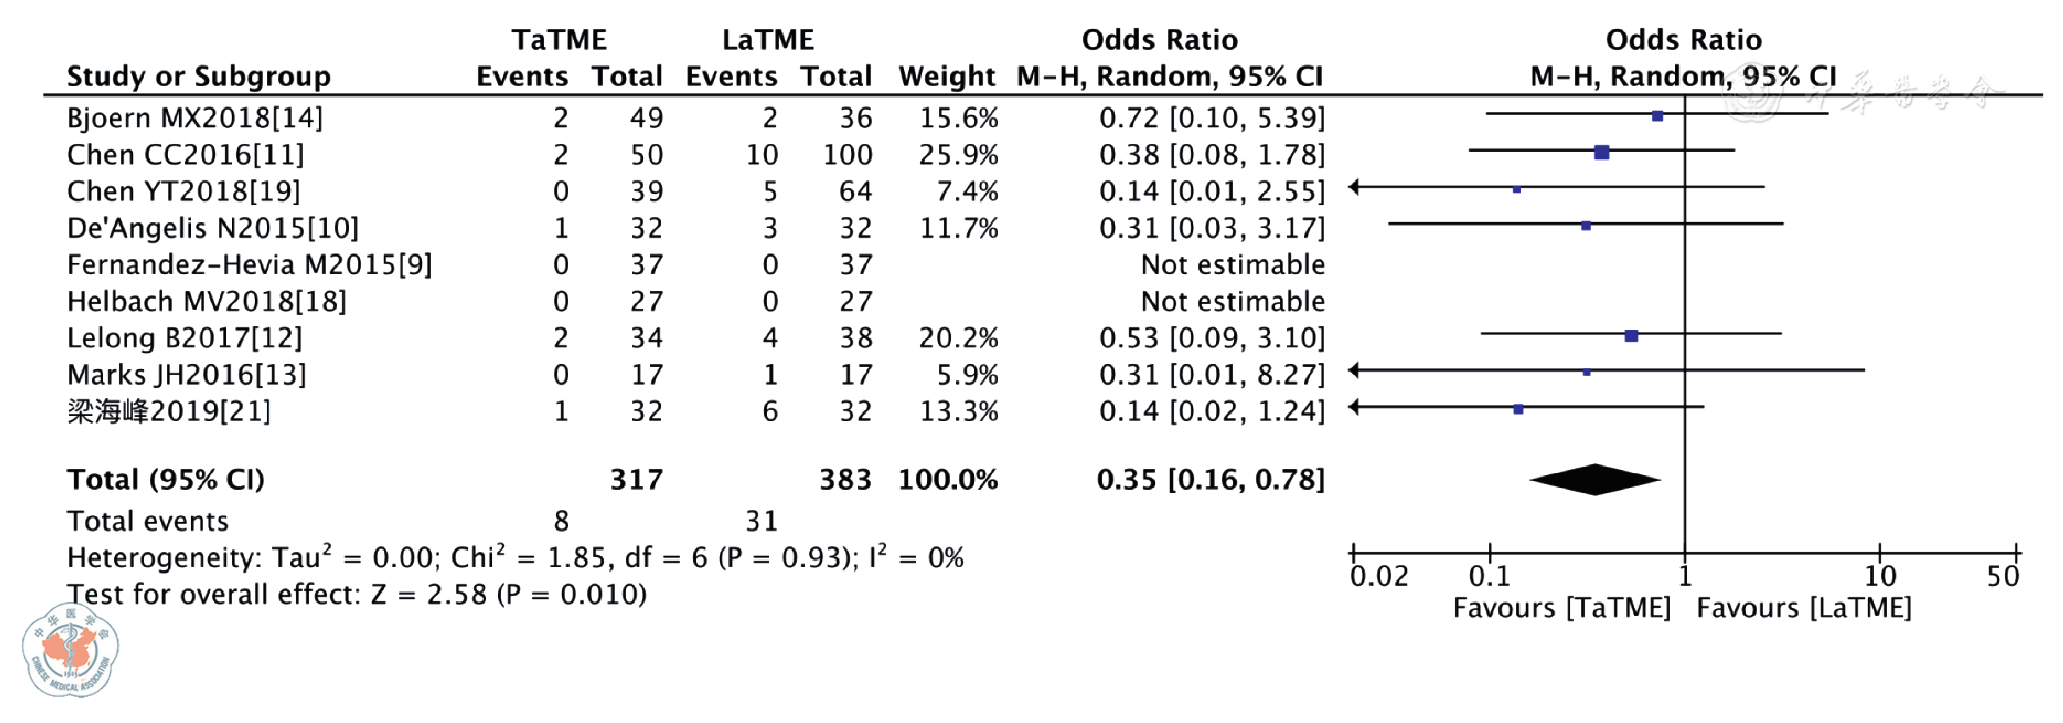2063x723 pixels.
Task: Click the left arrowhead on Chen YT2018 row
Action: [1355, 187]
